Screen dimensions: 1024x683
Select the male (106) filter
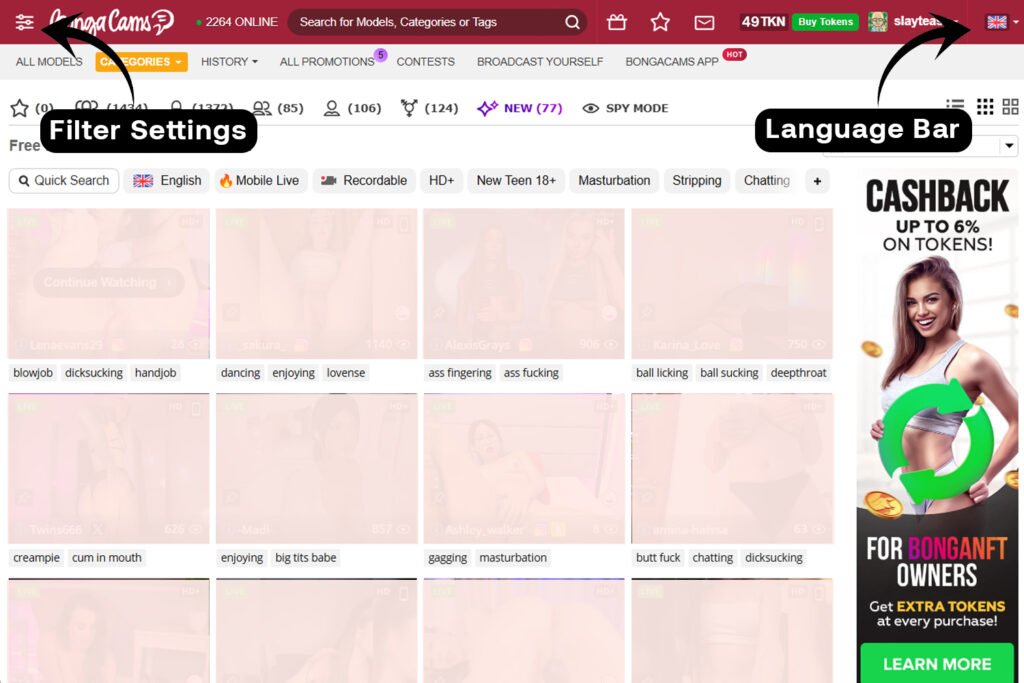click(353, 108)
